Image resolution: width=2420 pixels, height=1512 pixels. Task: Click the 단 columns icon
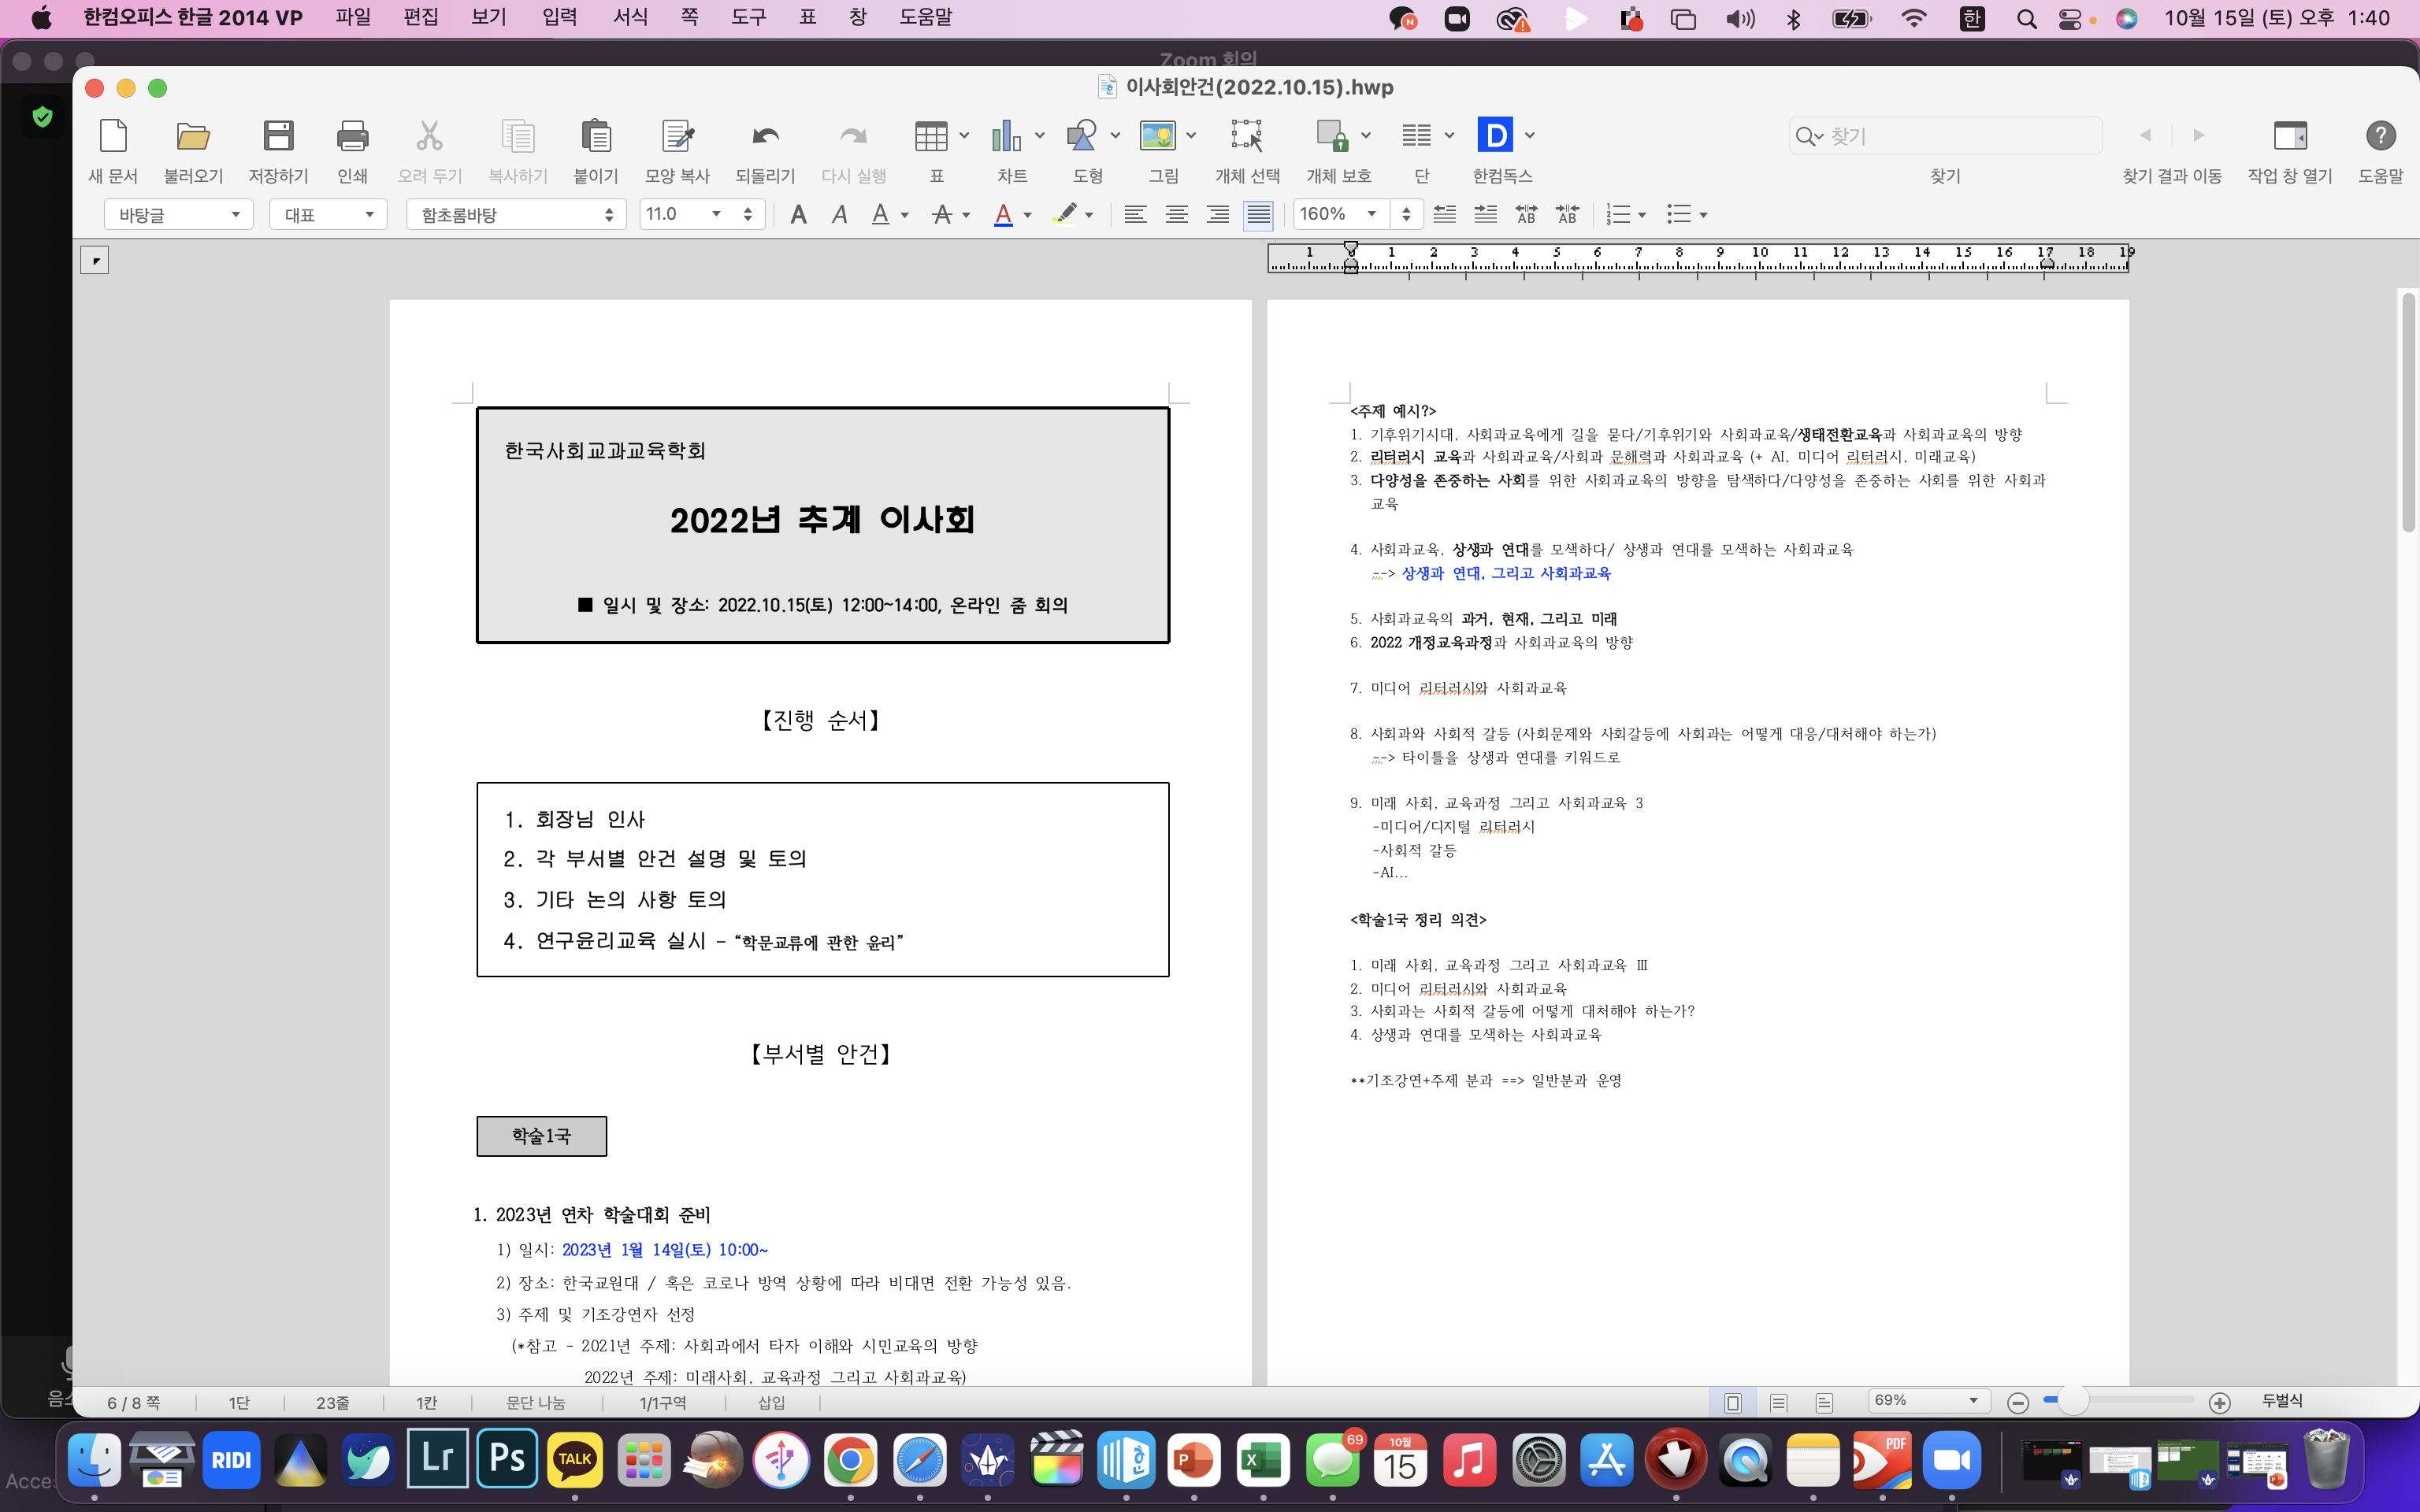[x=1416, y=135]
